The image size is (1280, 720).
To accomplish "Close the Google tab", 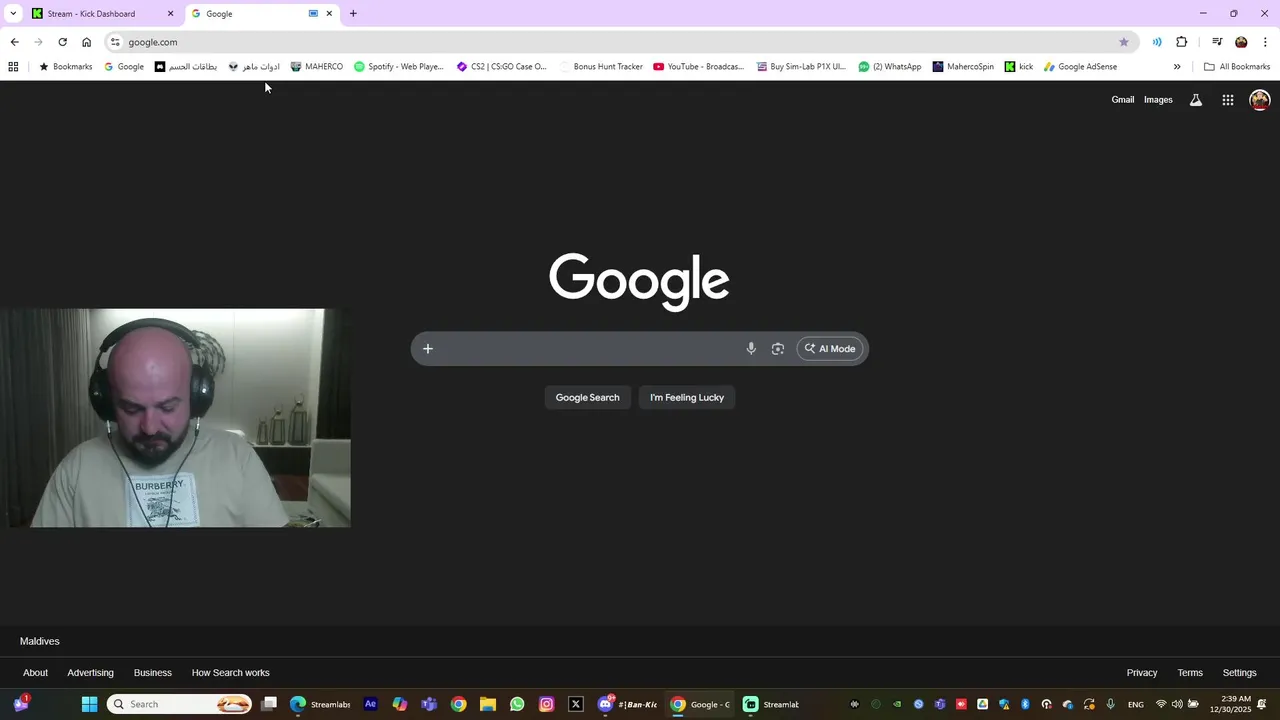I will tap(329, 14).
